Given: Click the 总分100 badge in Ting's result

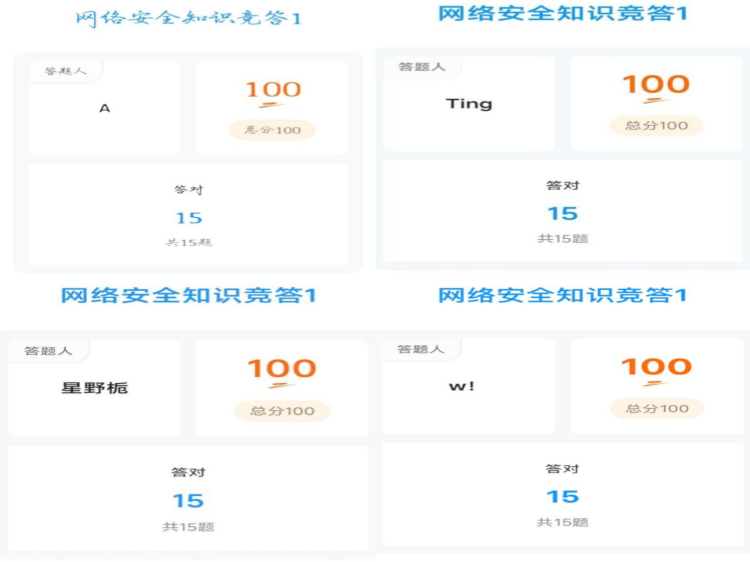Looking at the screenshot, I should point(657,125).
